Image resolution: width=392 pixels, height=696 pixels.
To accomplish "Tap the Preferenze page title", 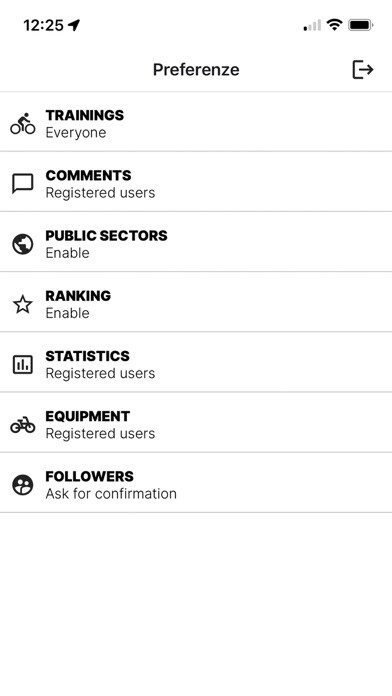I will click(x=196, y=70).
